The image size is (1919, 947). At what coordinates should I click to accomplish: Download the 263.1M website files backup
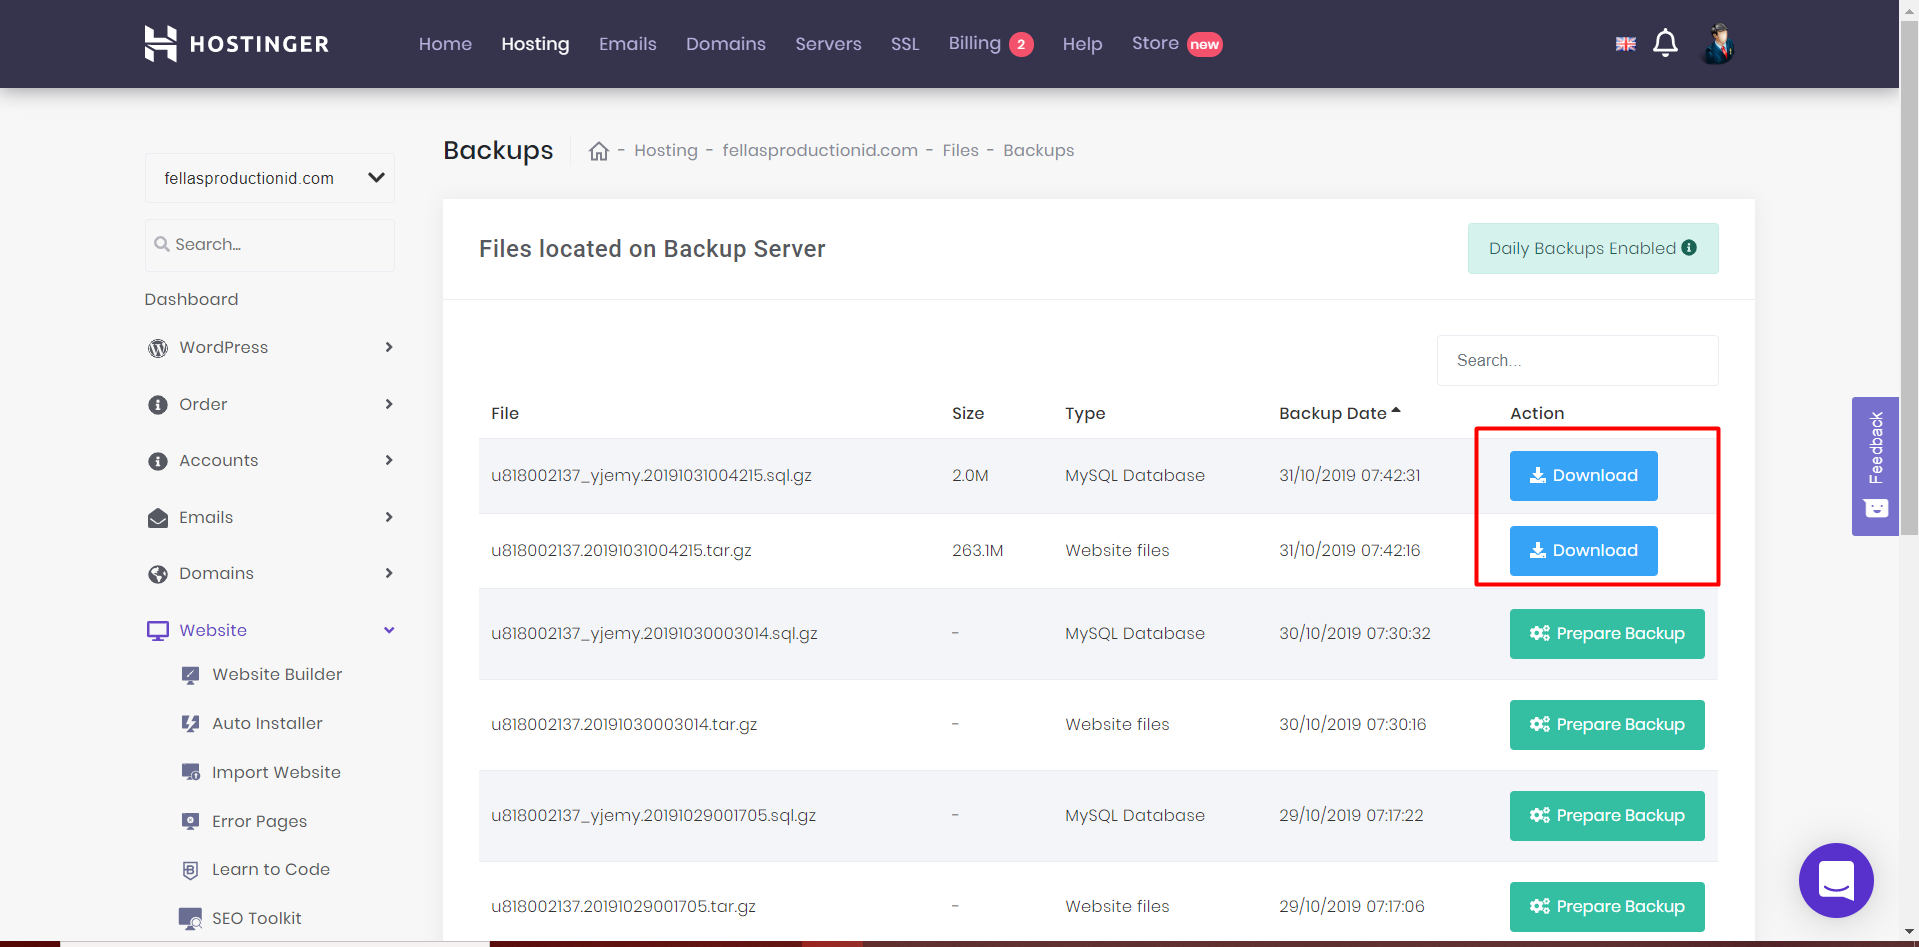[x=1583, y=551]
